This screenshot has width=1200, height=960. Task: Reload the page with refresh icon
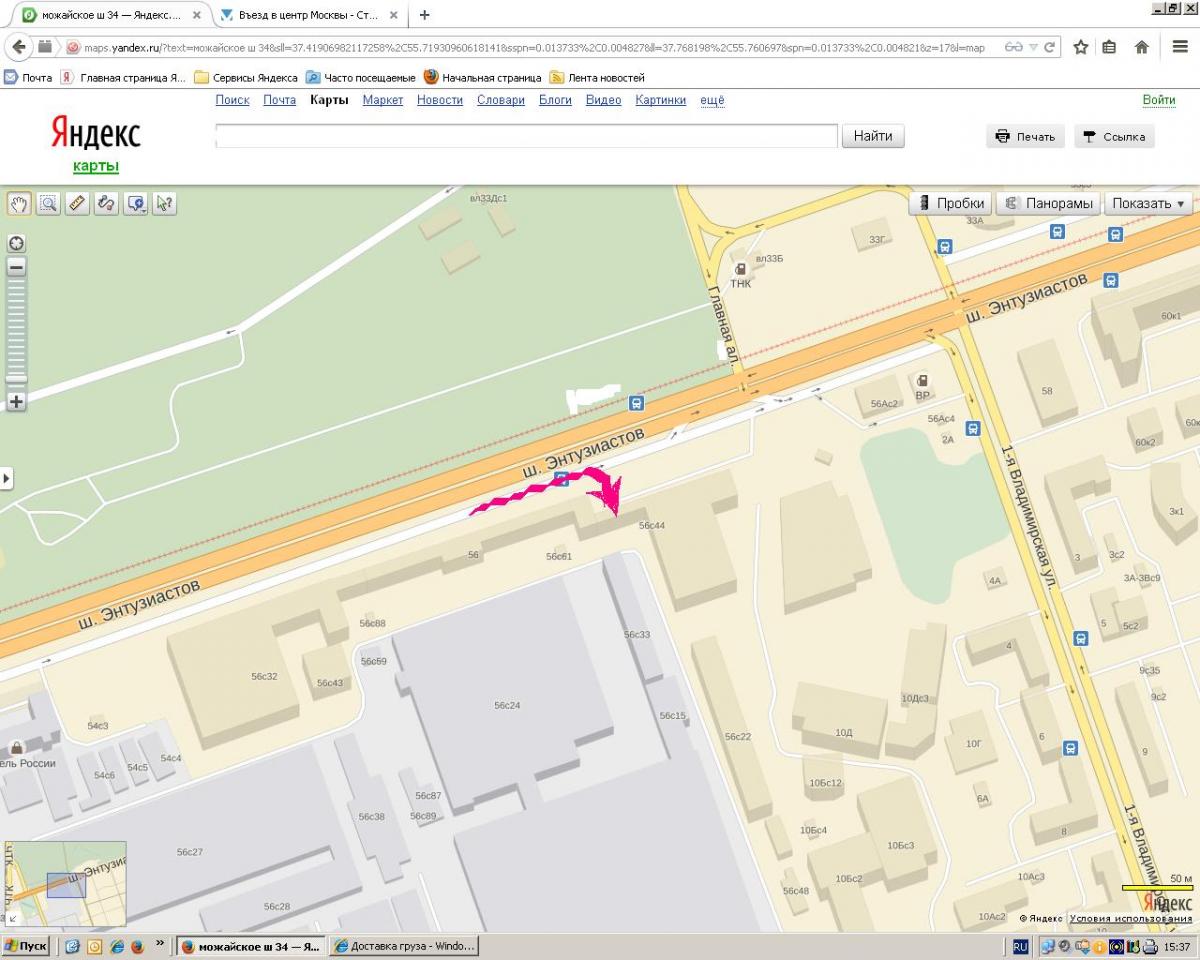(1051, 47)
